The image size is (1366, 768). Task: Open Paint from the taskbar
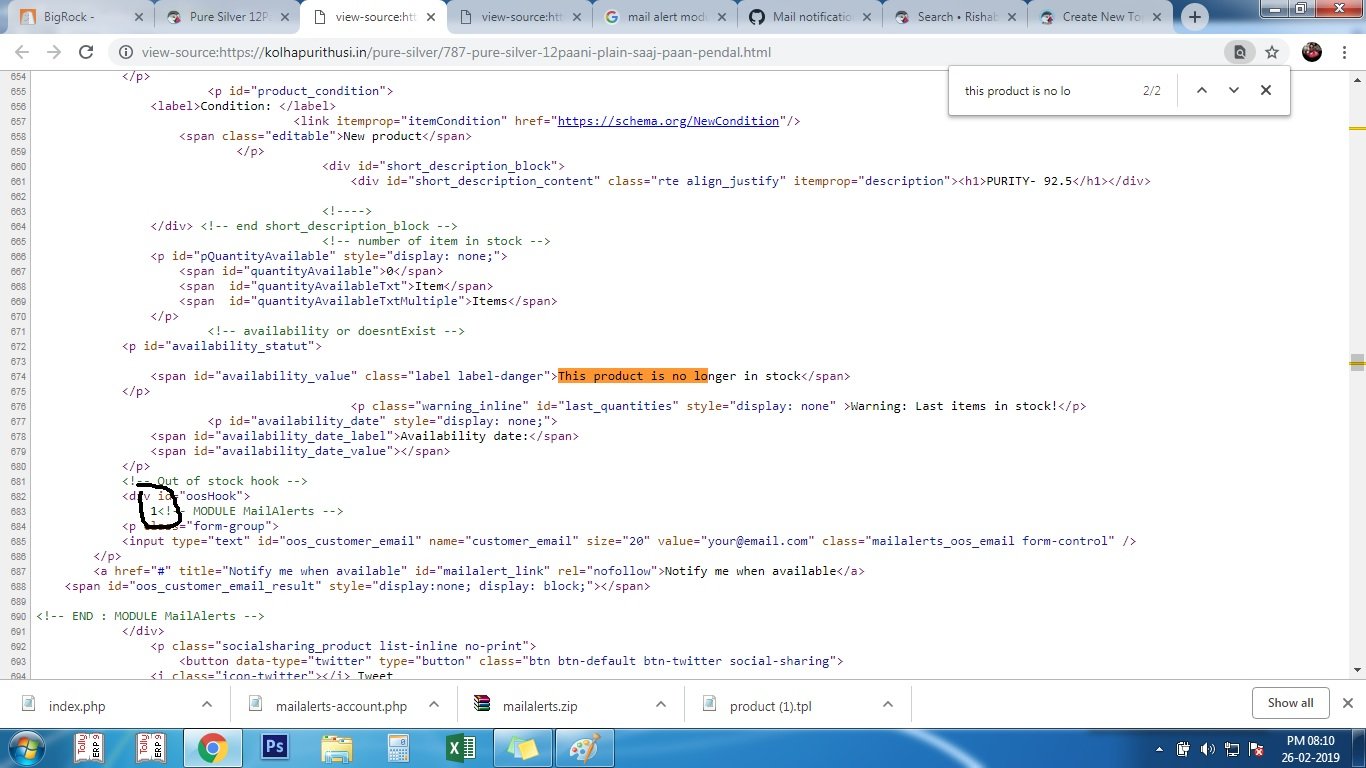[584, 748]
